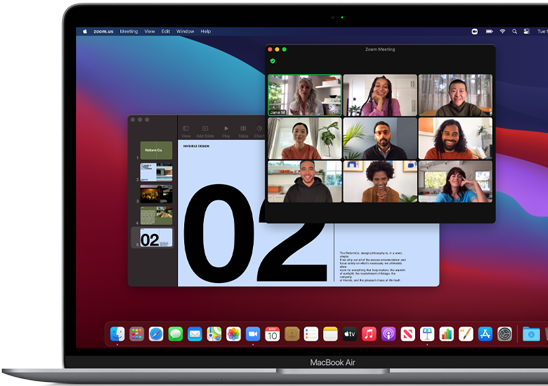Open Messages from the Dock
The image size is (548, 386).
click(x=175, y=334)
